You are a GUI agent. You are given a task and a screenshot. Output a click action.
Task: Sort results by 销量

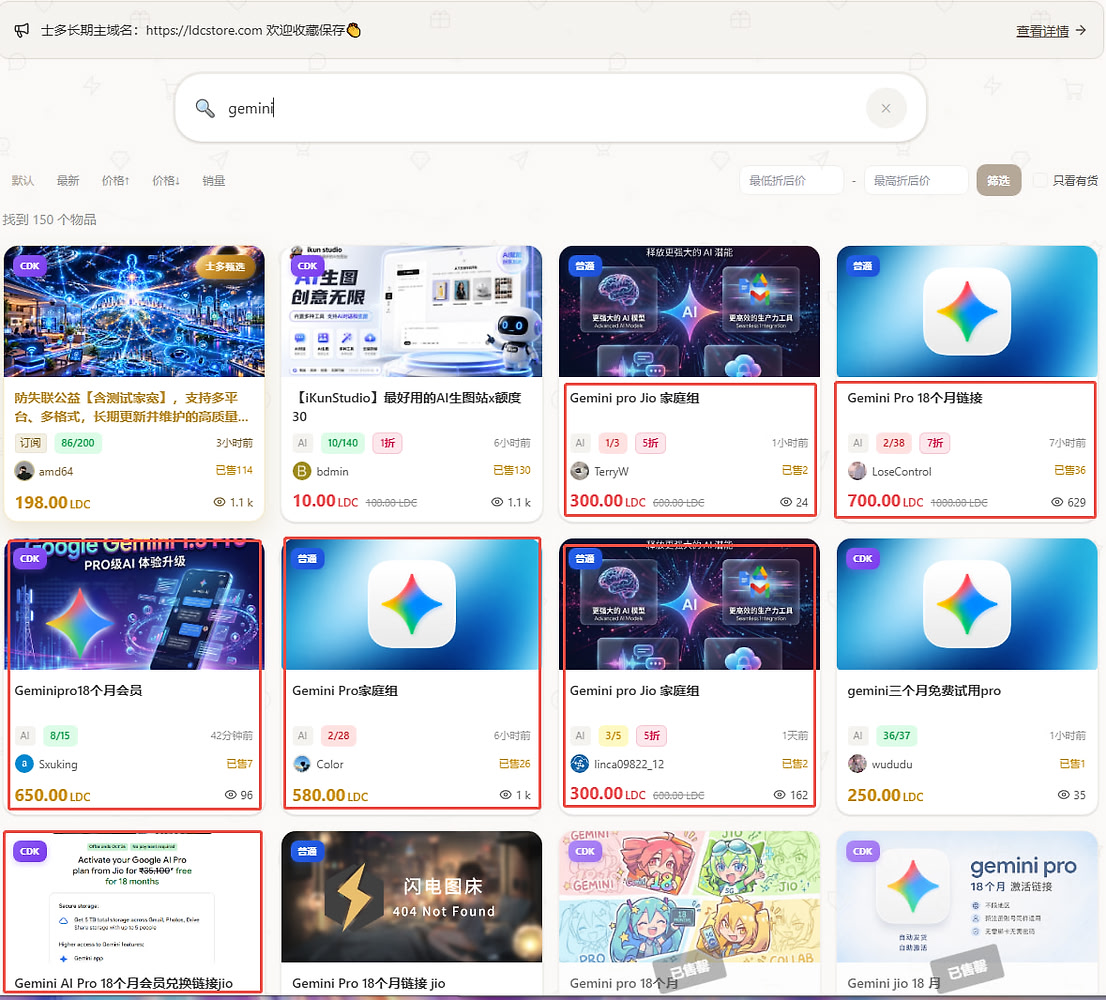214,181
